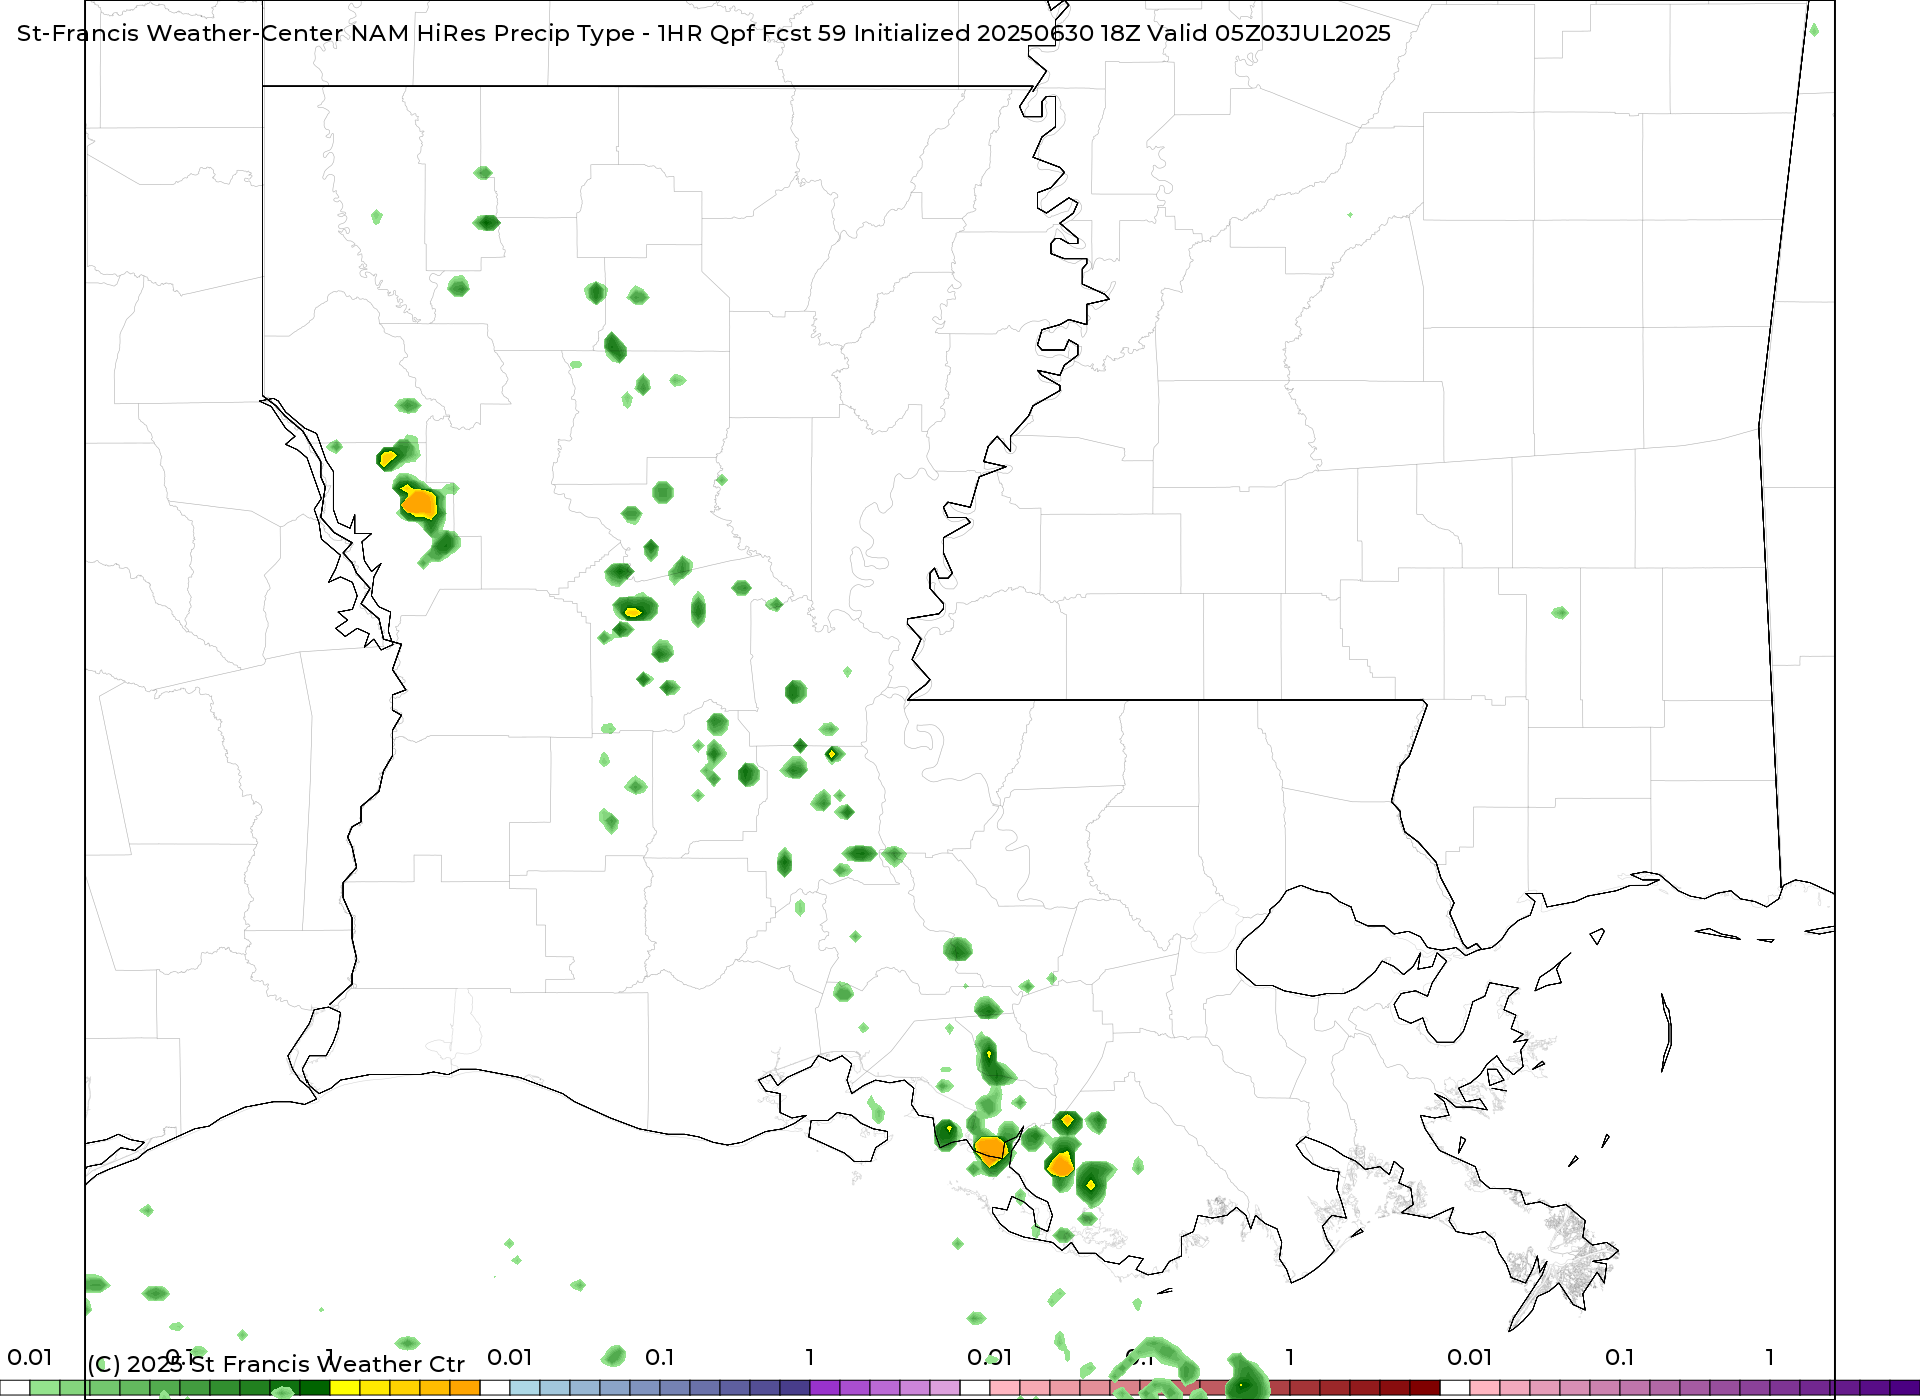Click the "0.01" label above the rightmost pink-purple legend bar

[1470, 1357]
